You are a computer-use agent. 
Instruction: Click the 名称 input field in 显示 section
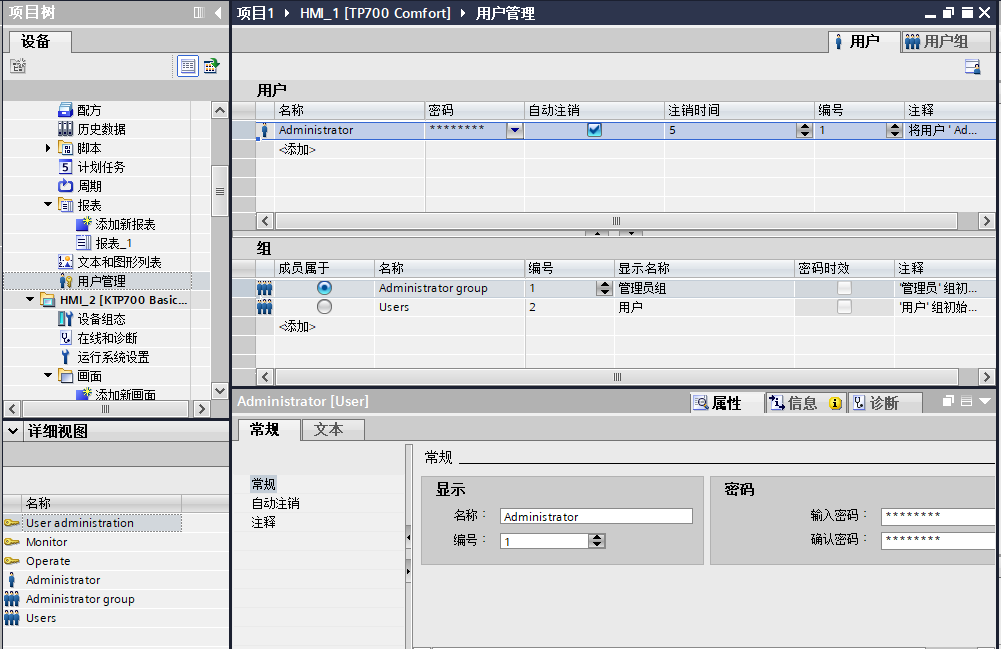click(x=596, y=516)
